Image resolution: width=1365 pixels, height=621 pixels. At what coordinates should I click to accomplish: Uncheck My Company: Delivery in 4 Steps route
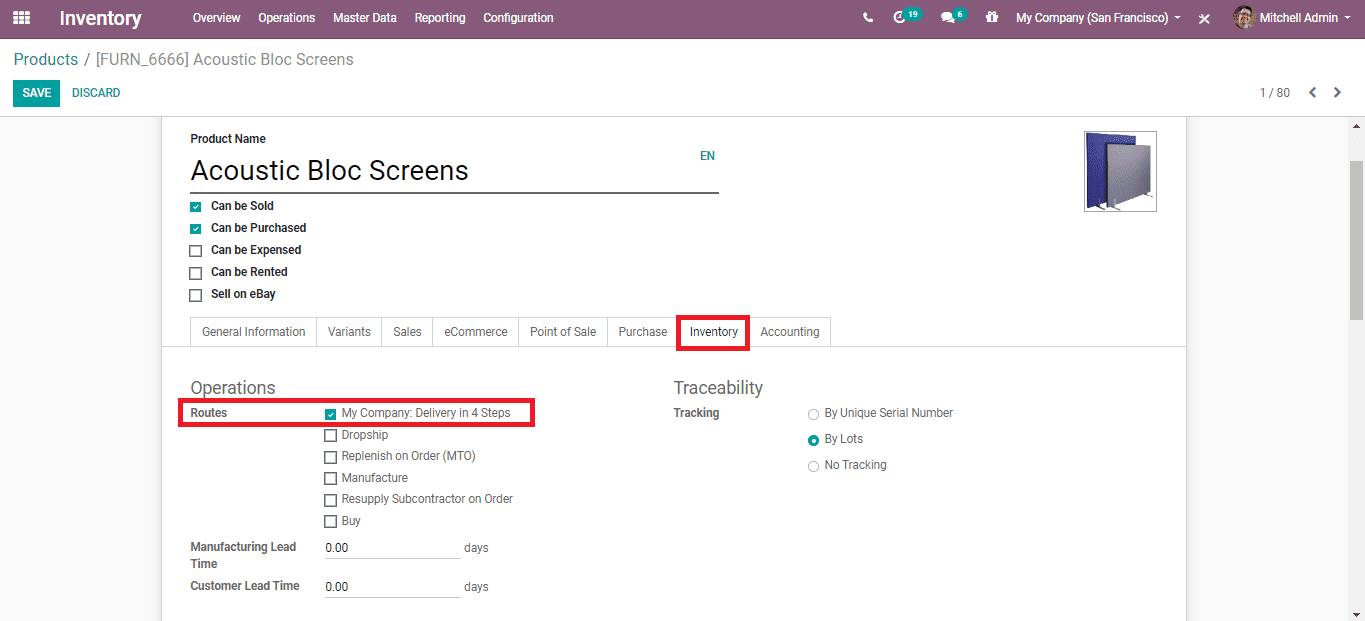(x=330, y=414)
